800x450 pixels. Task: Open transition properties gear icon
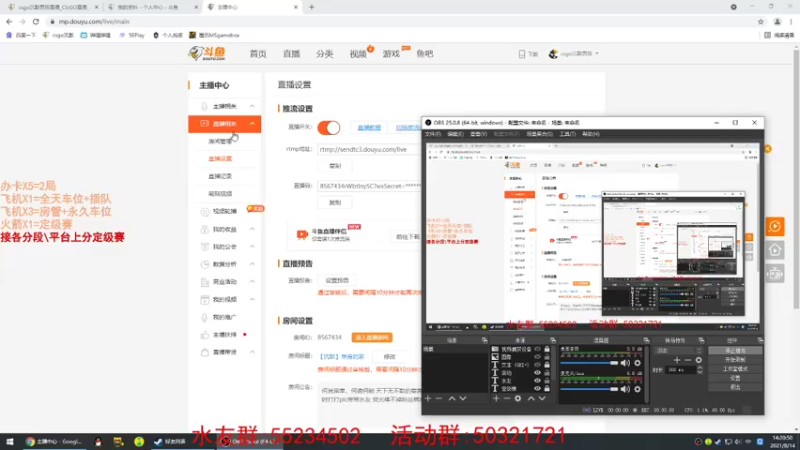698,360
